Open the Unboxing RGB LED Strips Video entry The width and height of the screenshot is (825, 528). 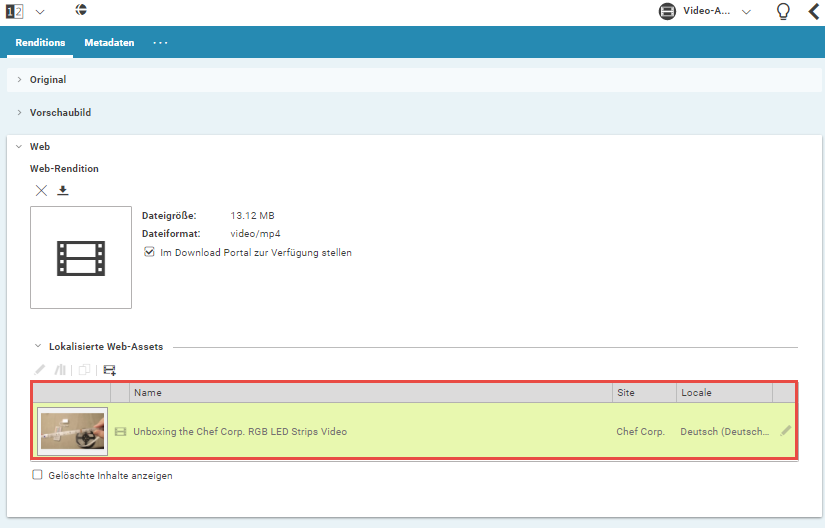coord(240,432)
